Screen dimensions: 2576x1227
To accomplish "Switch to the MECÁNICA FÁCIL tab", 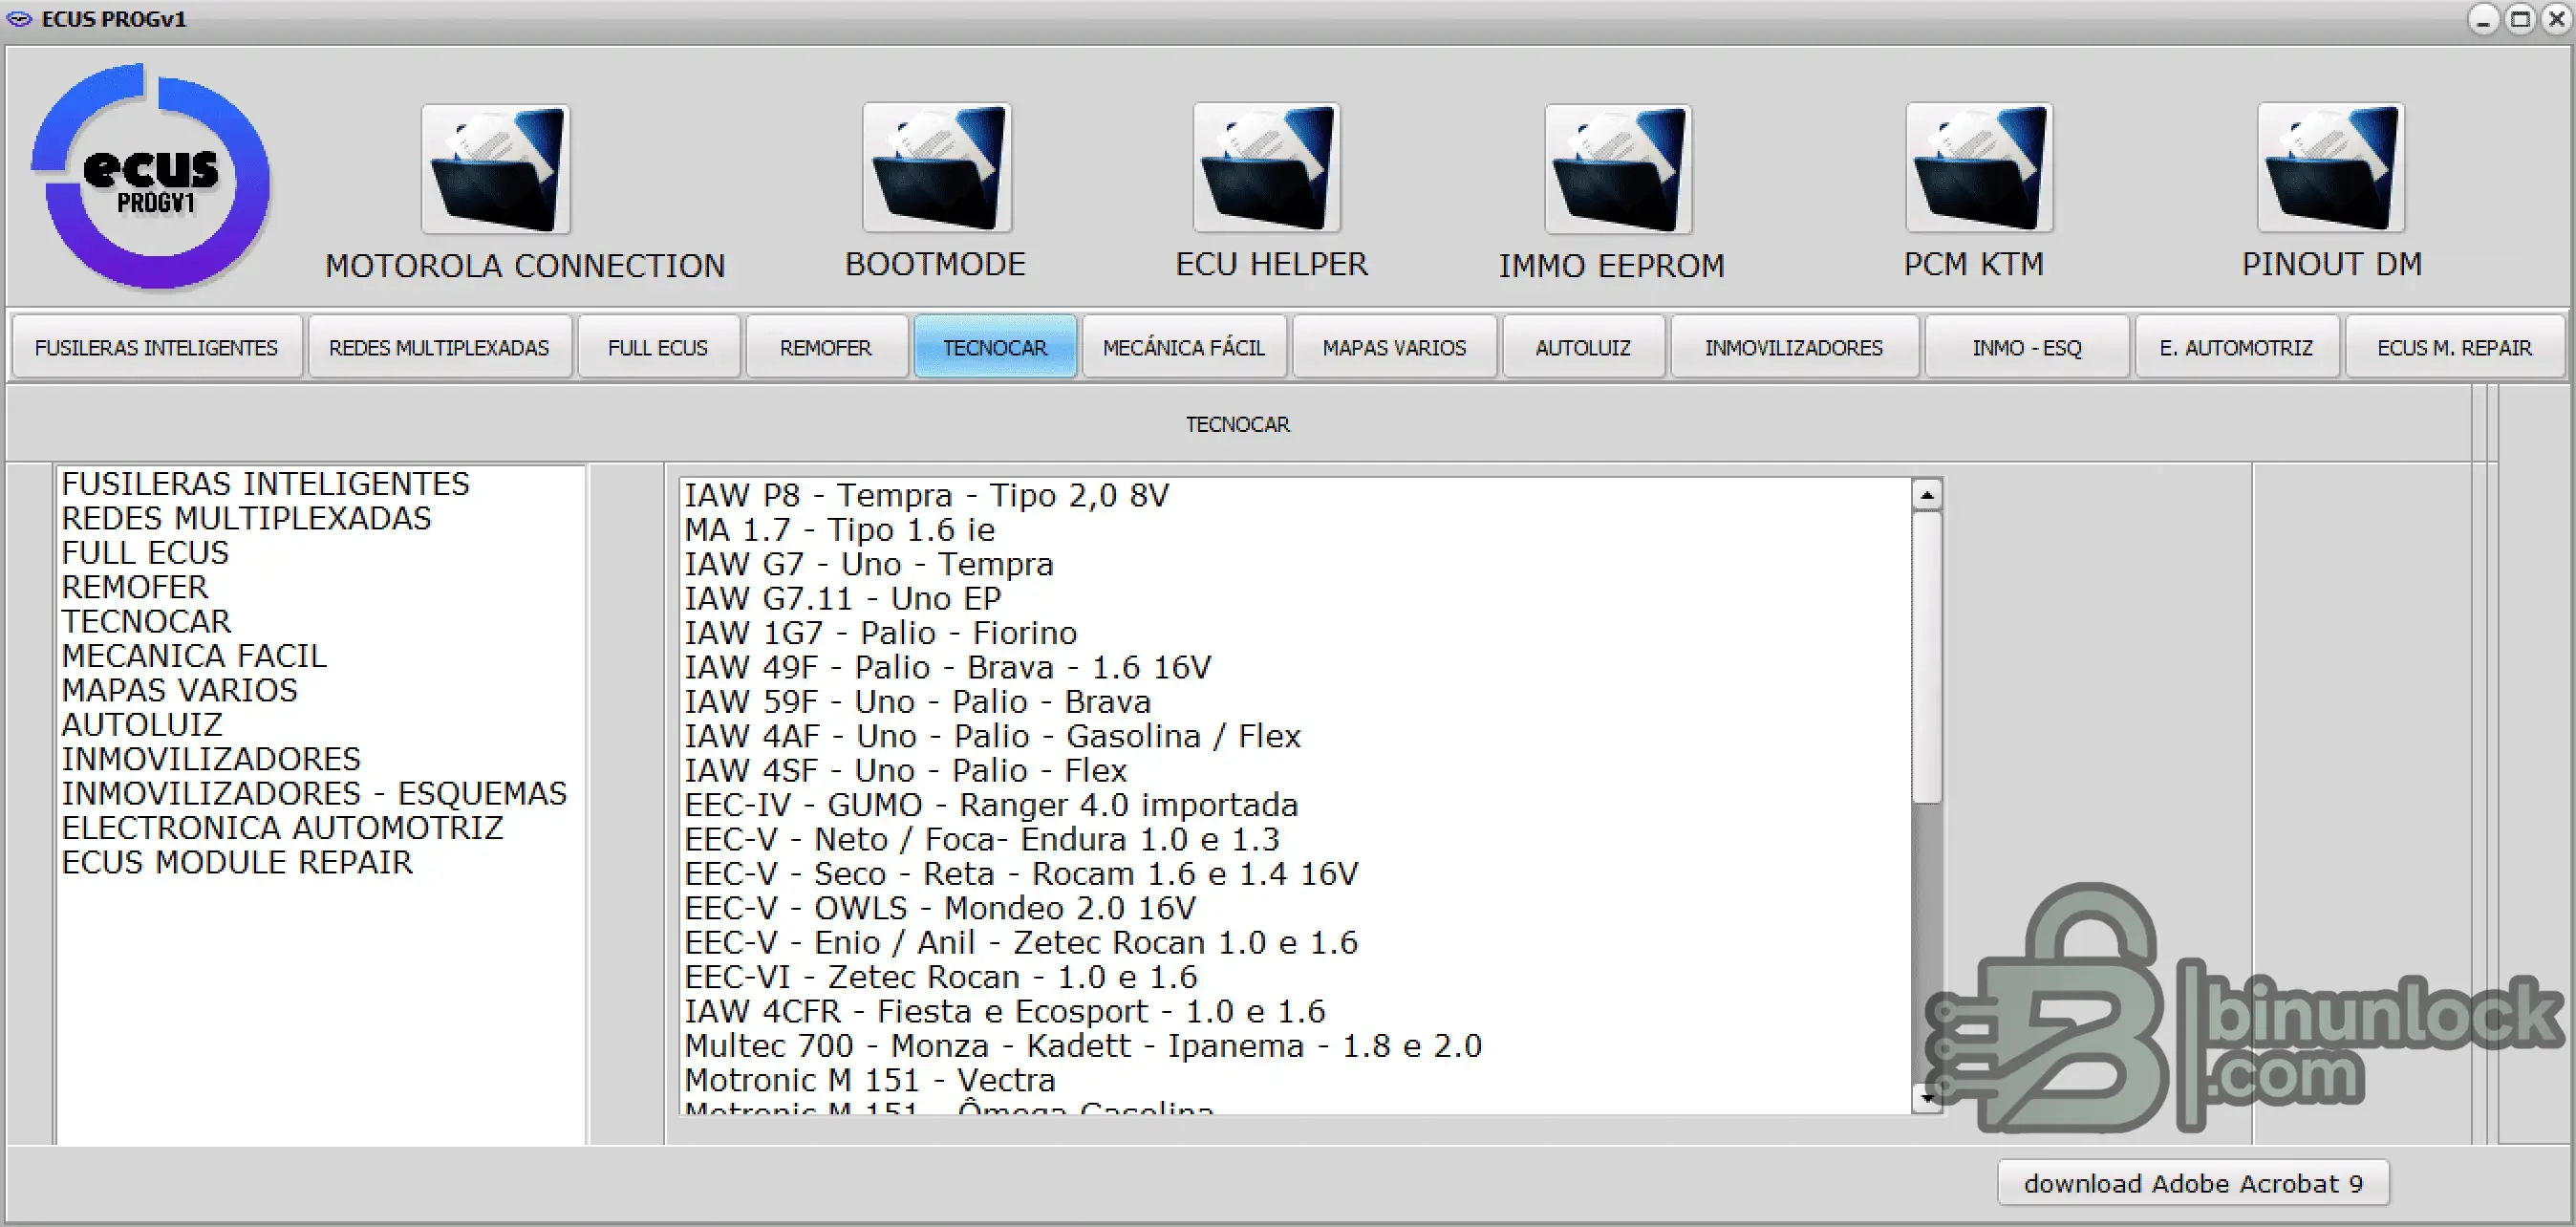I will (x=1184, y=348).
